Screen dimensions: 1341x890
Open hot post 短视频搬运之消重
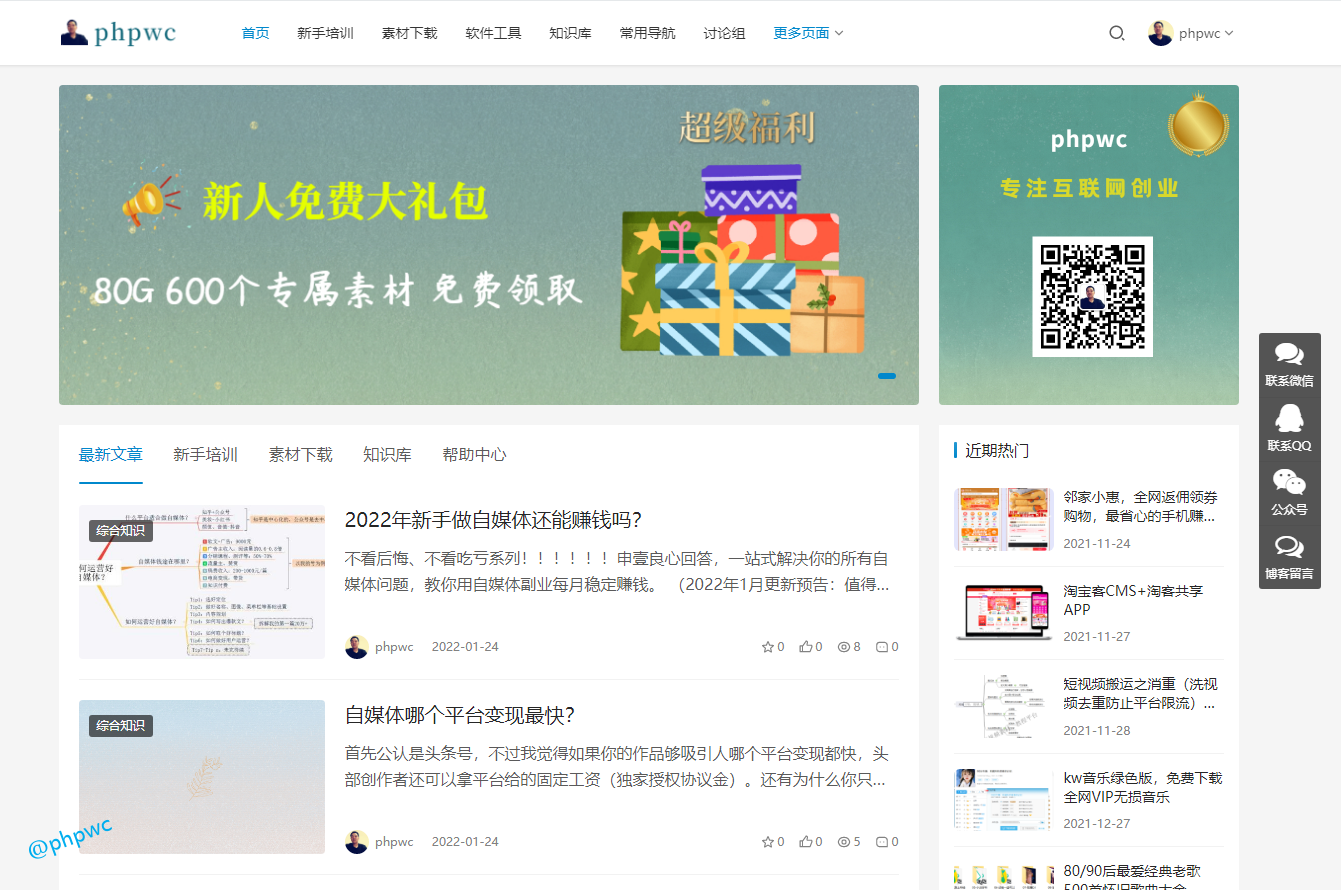pos(1140,694)
